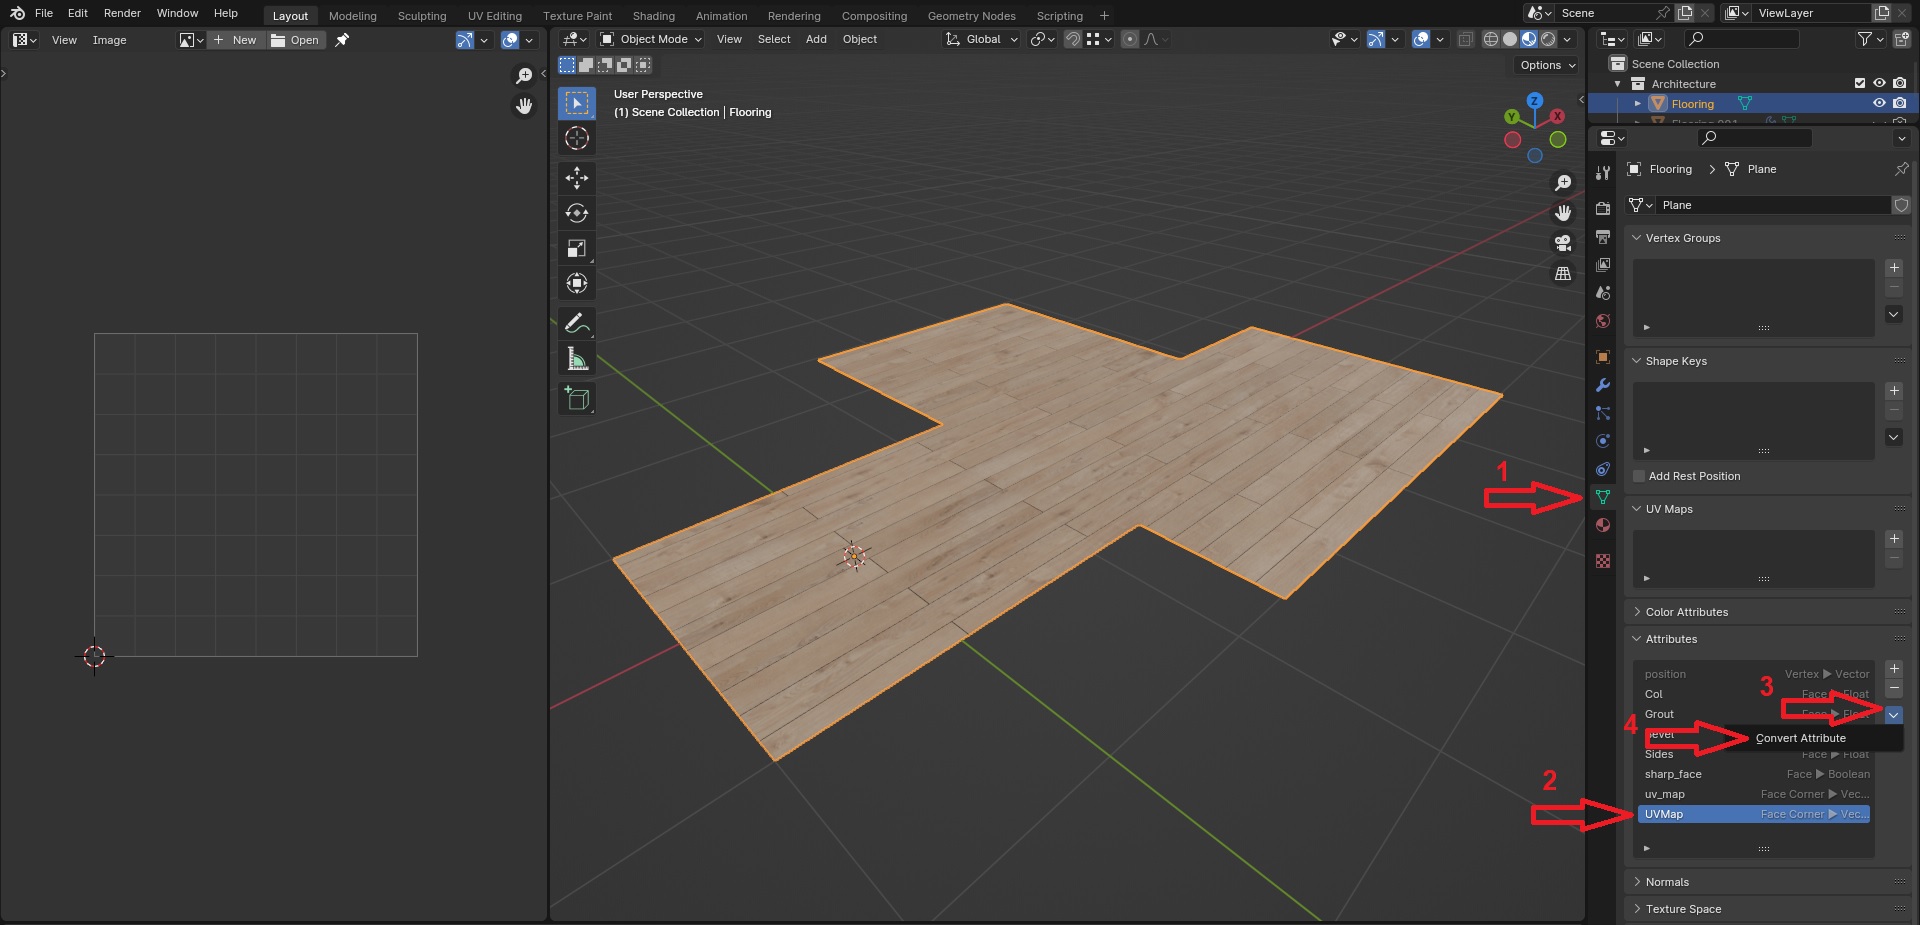This screenshot has width=1920, height=925.
Task: Expand the Normals panel
Action: (x=1667, y=882)
